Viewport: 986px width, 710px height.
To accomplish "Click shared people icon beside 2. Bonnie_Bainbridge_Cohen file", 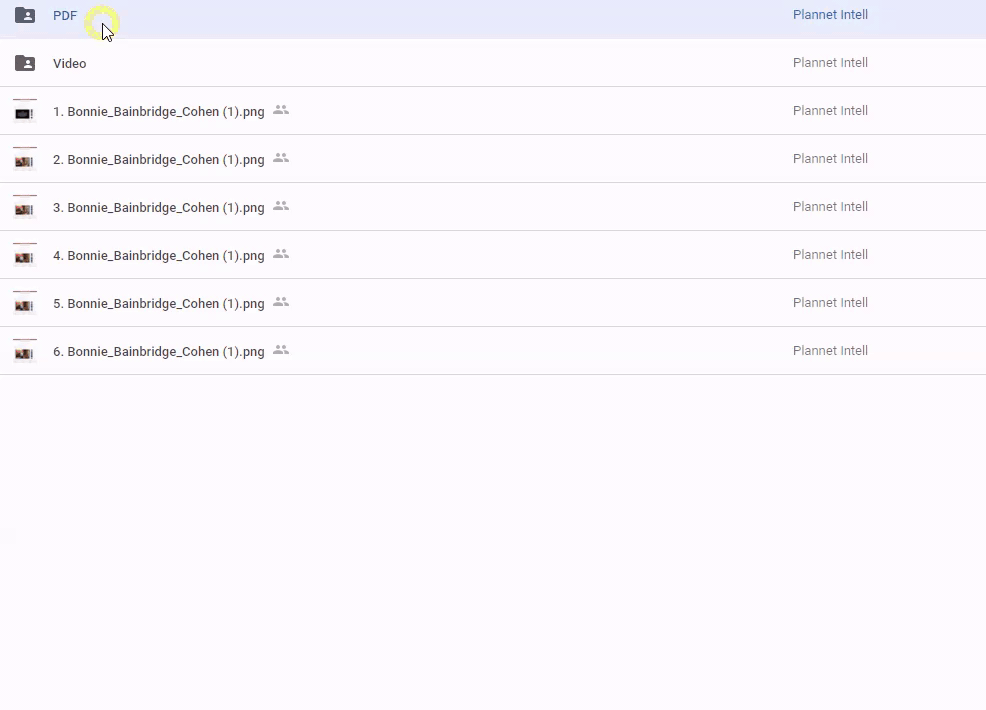I will pyautogui.click(x=281, y=158).
